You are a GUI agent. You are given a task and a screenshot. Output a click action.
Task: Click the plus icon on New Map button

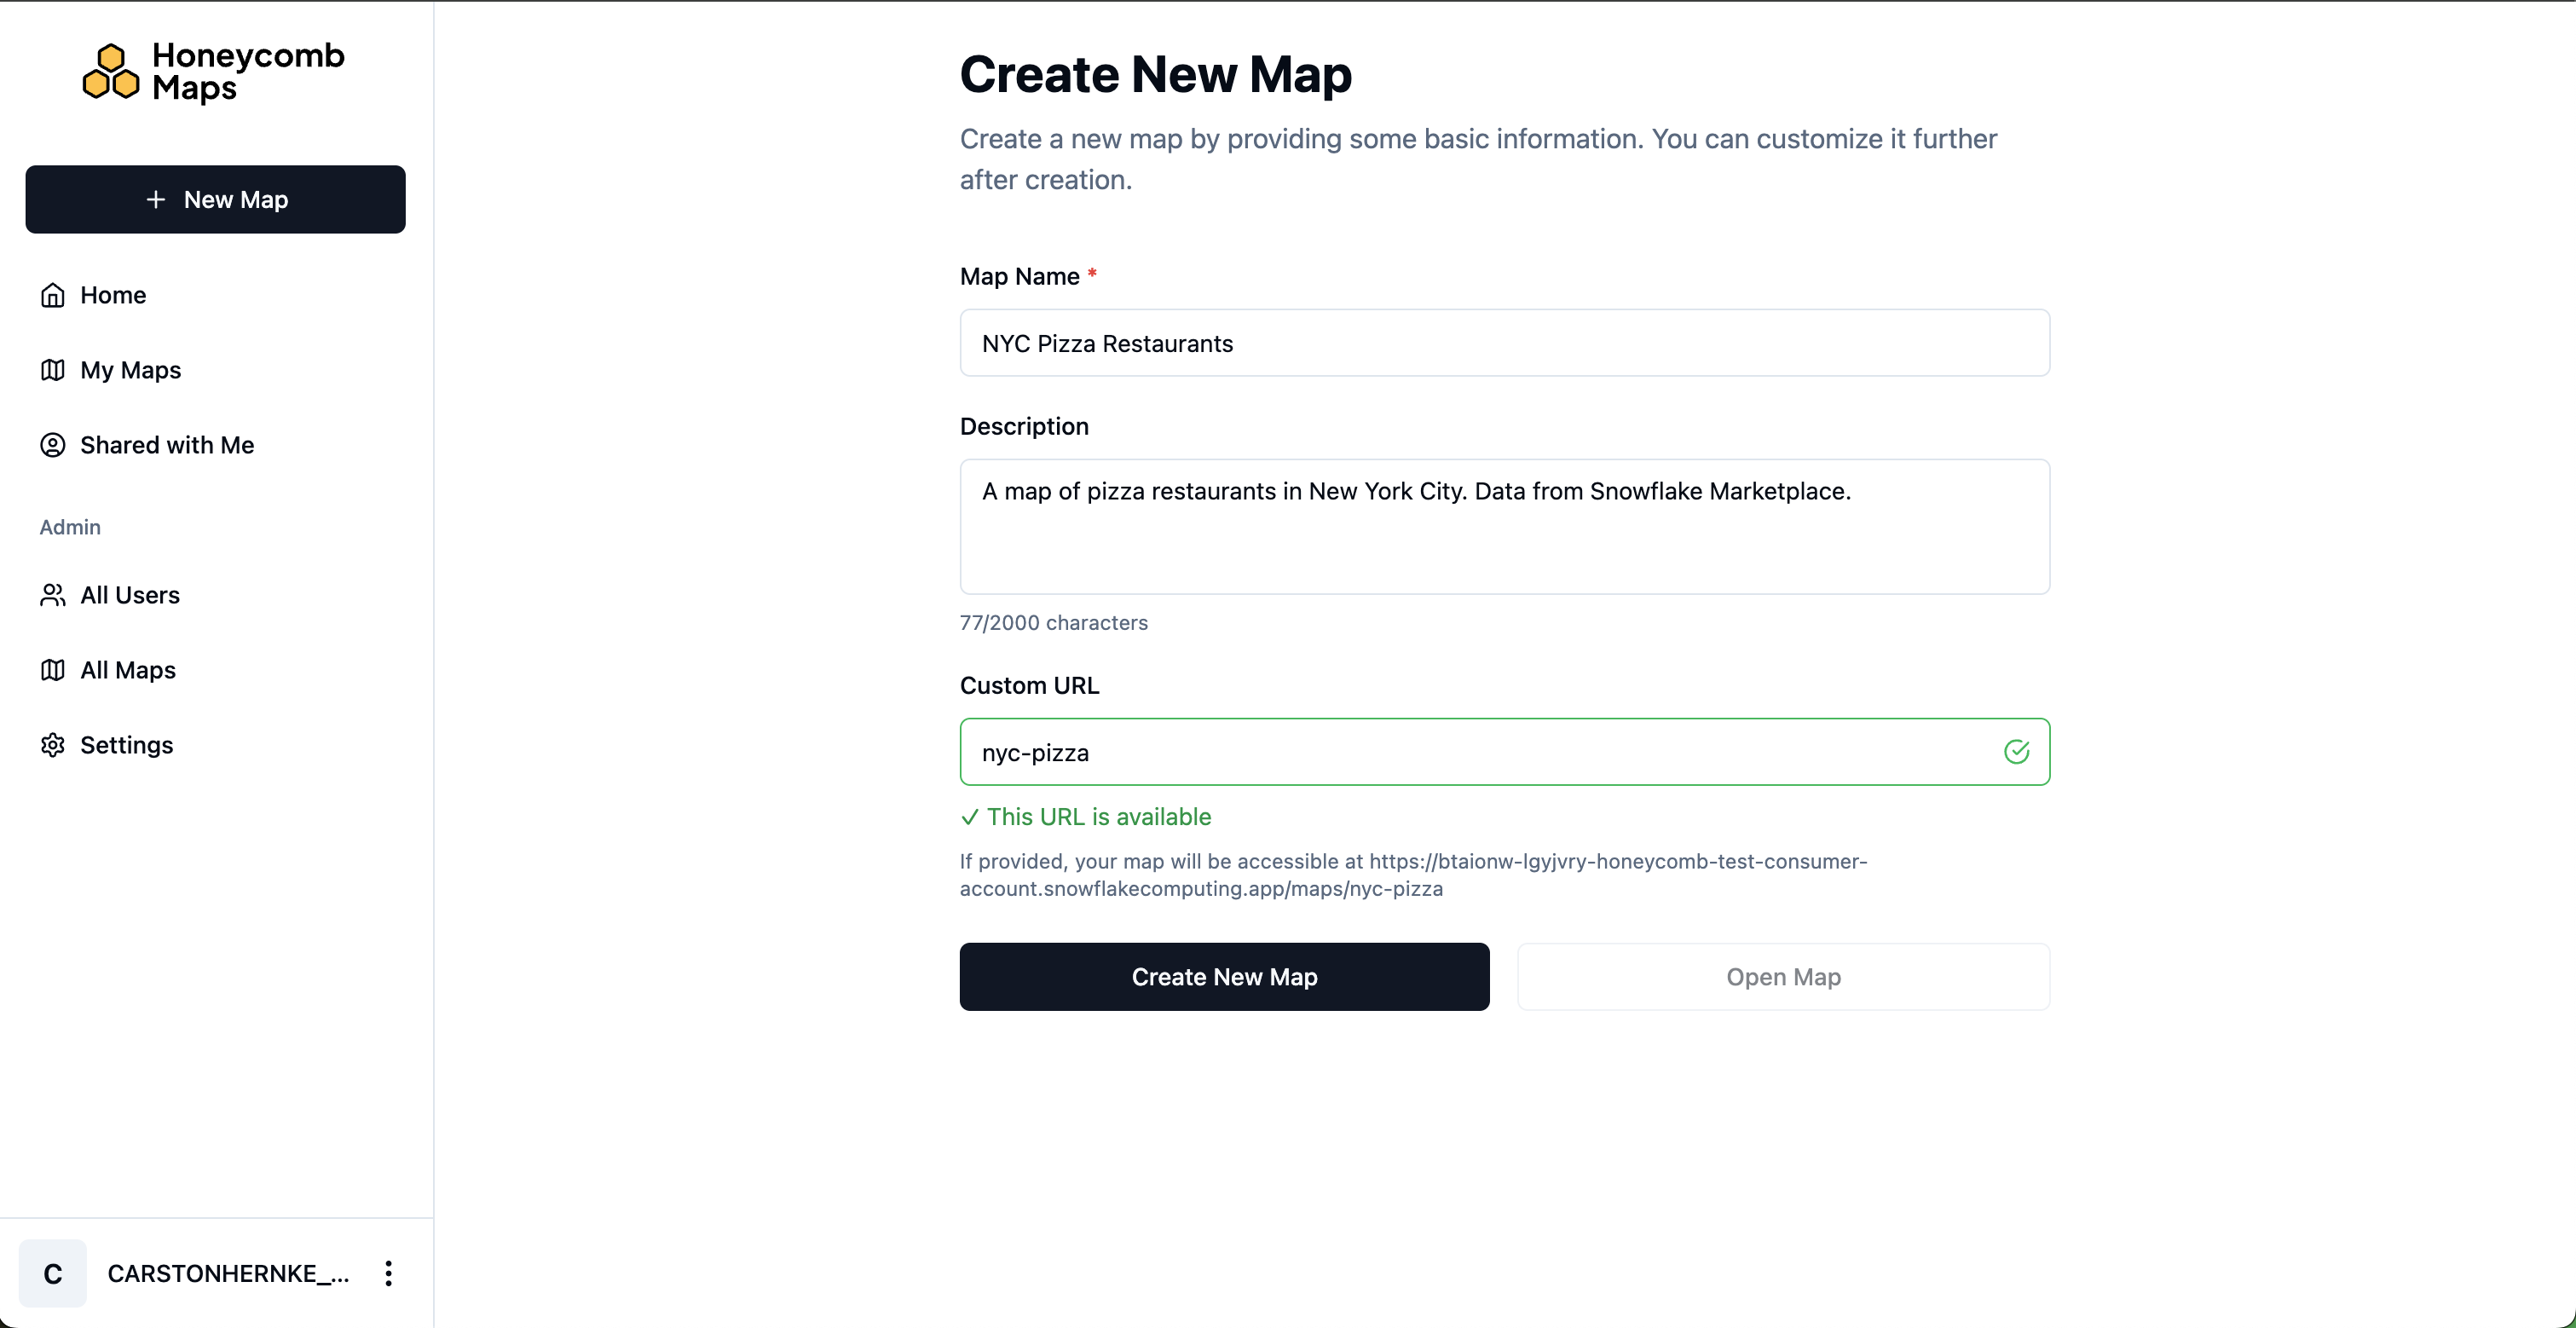pos(155,199)
